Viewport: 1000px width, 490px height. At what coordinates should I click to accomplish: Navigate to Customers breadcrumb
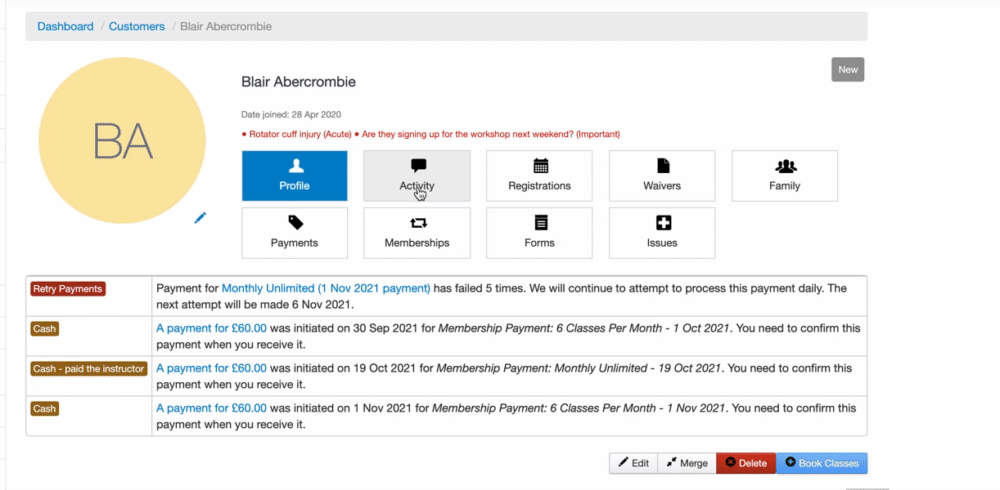[137, 26]
